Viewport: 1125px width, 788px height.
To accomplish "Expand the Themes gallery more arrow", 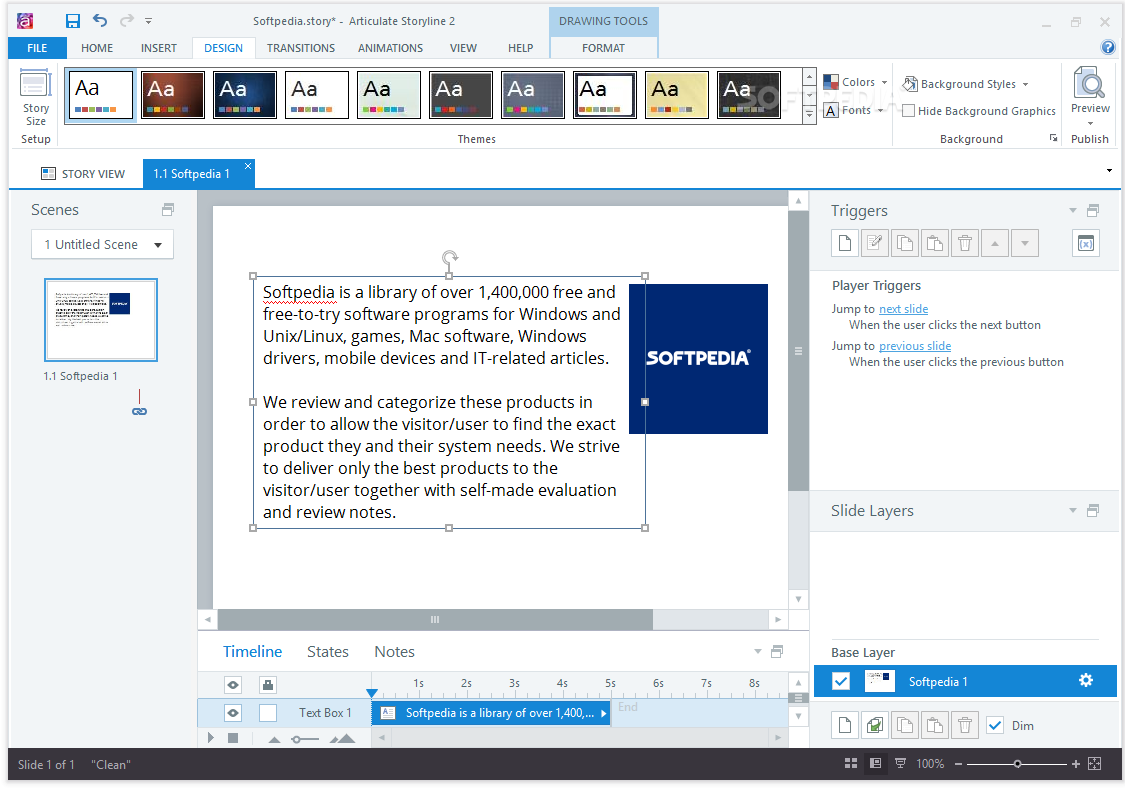I will click(x=809, y=113).
